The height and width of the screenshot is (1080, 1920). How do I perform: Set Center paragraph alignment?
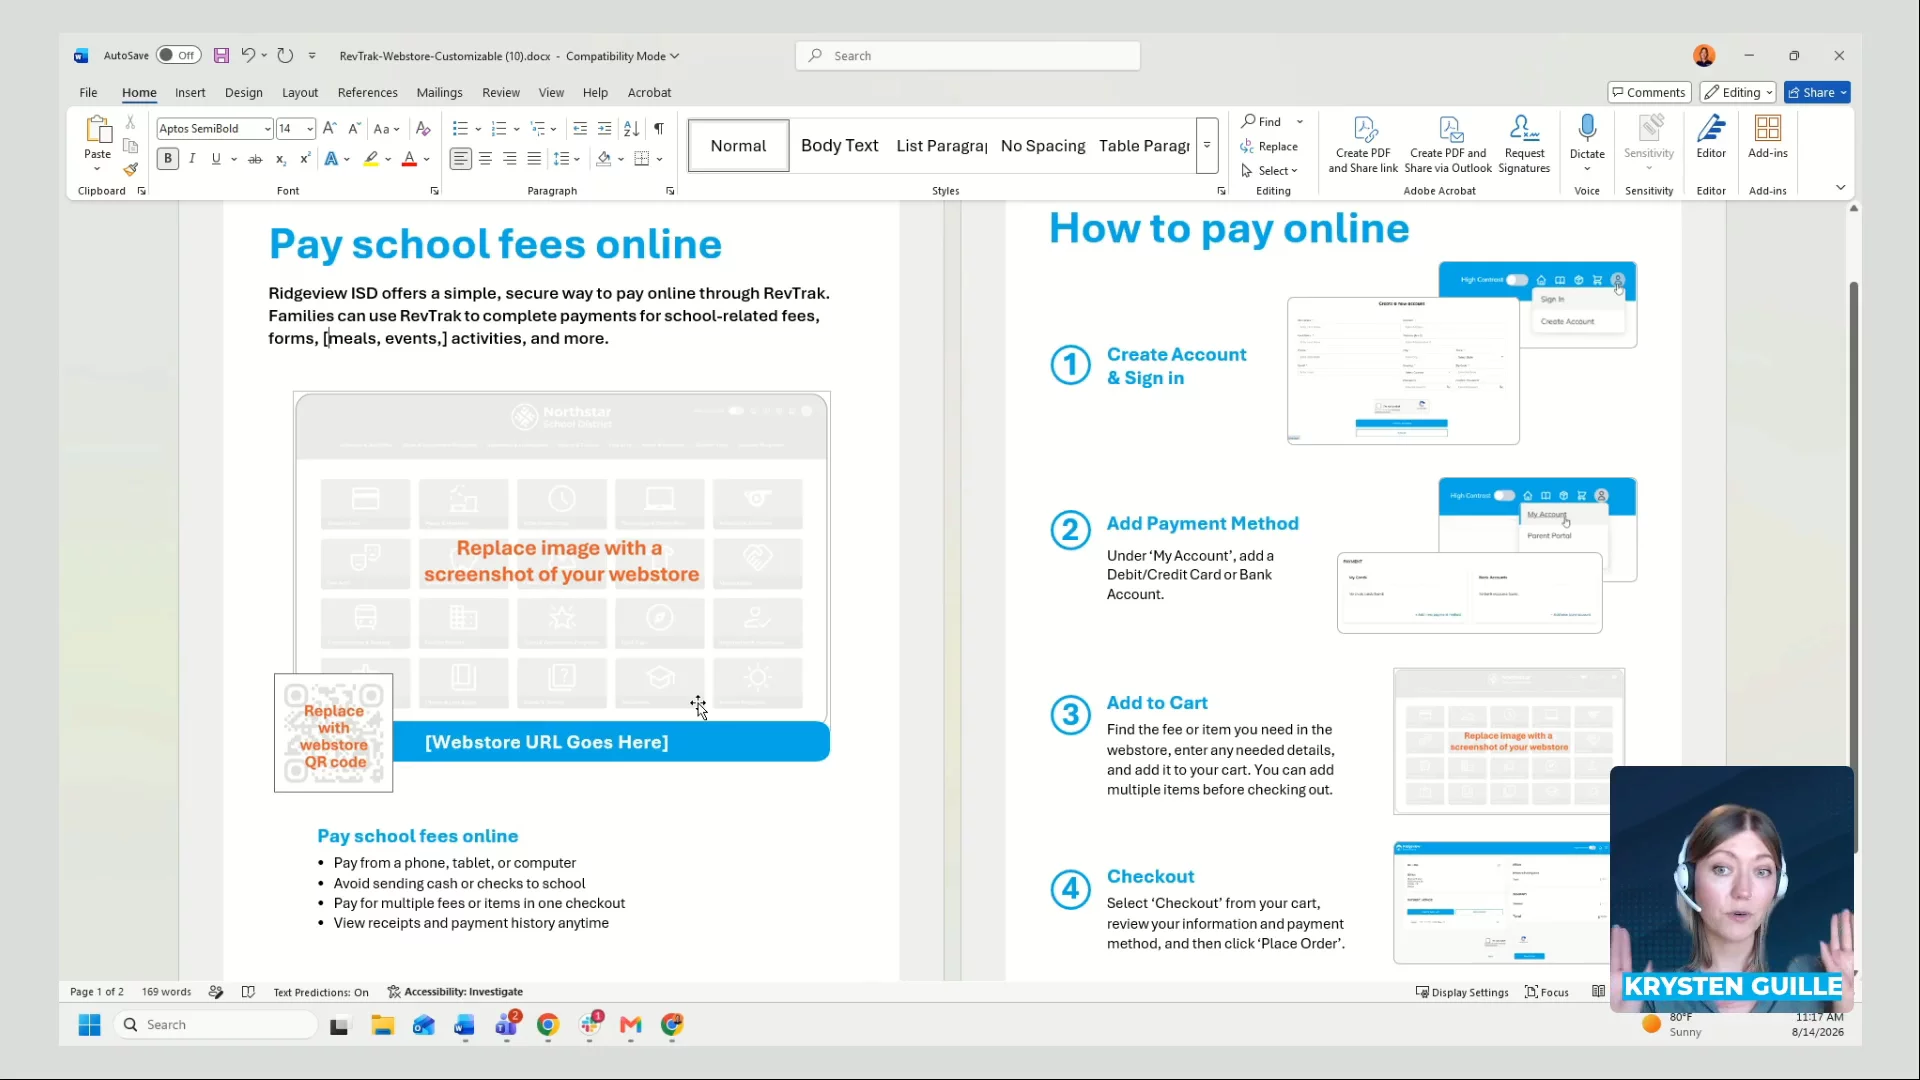point(485,159)
